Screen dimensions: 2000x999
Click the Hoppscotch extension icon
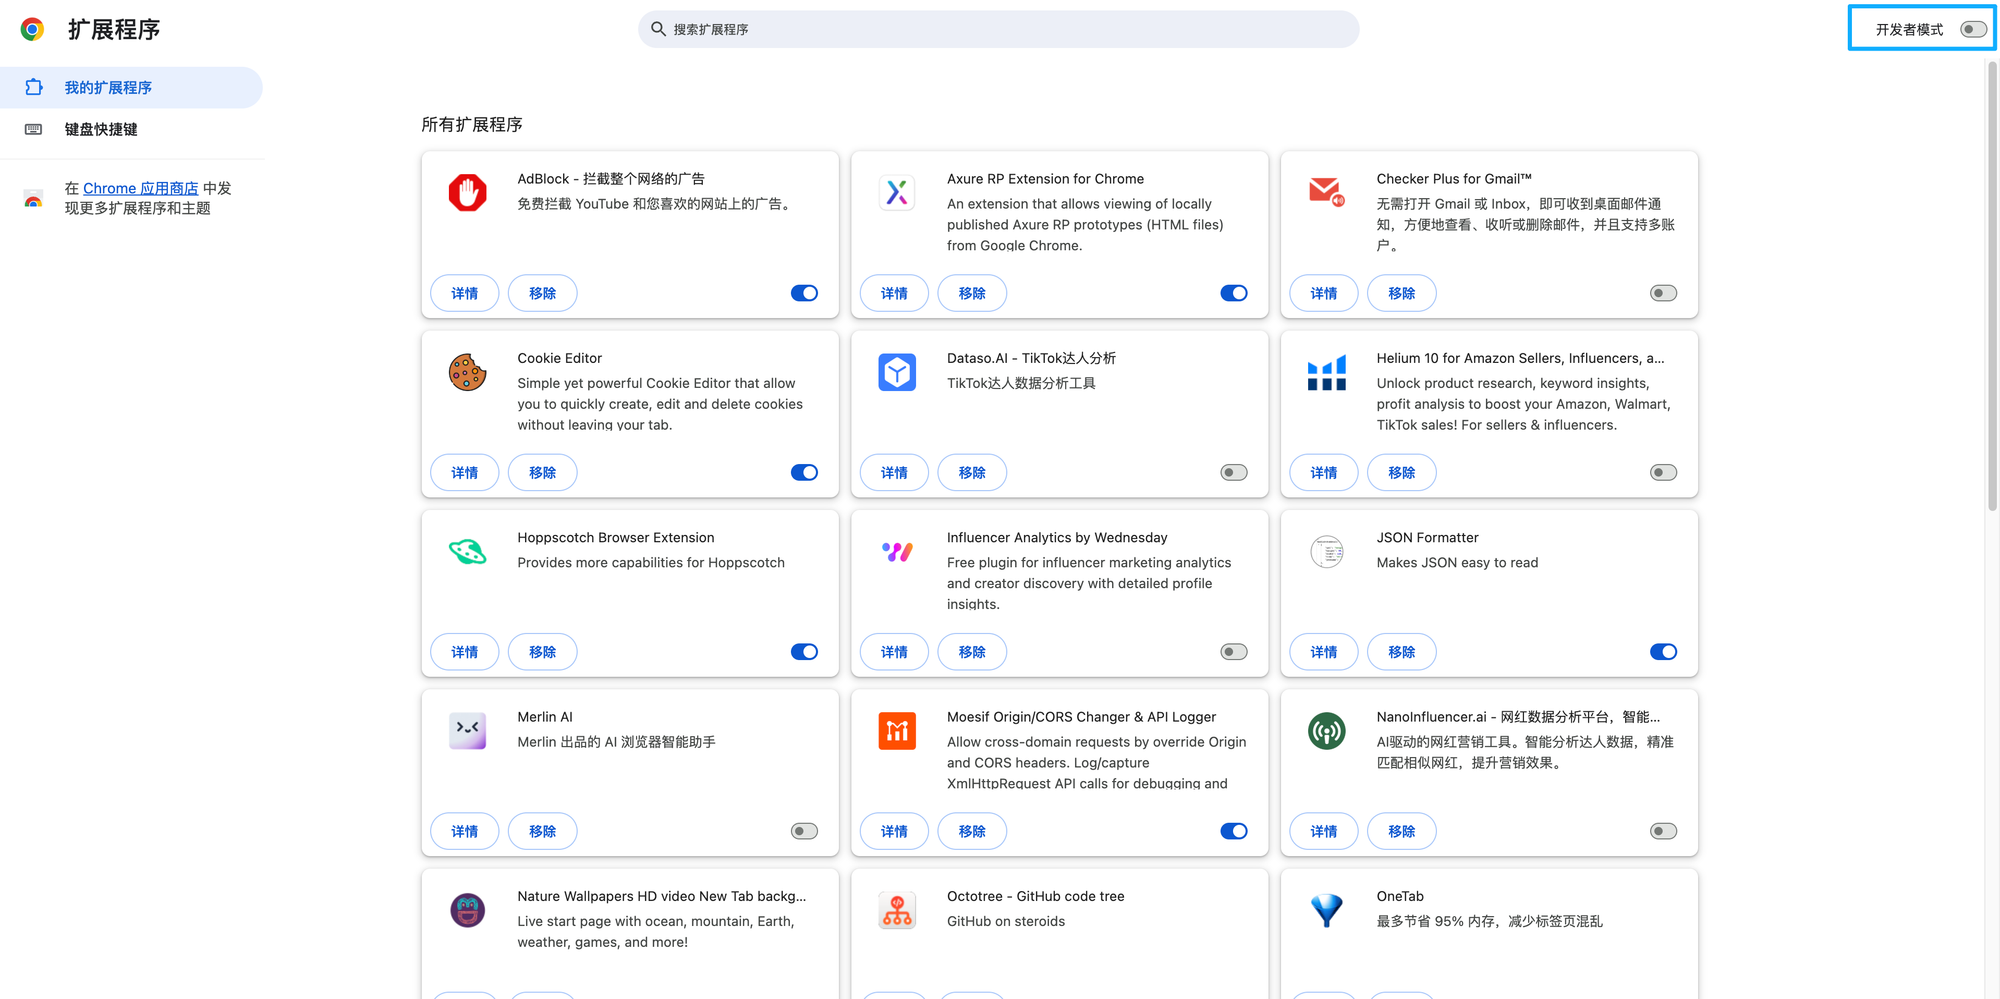coord(468,551)
